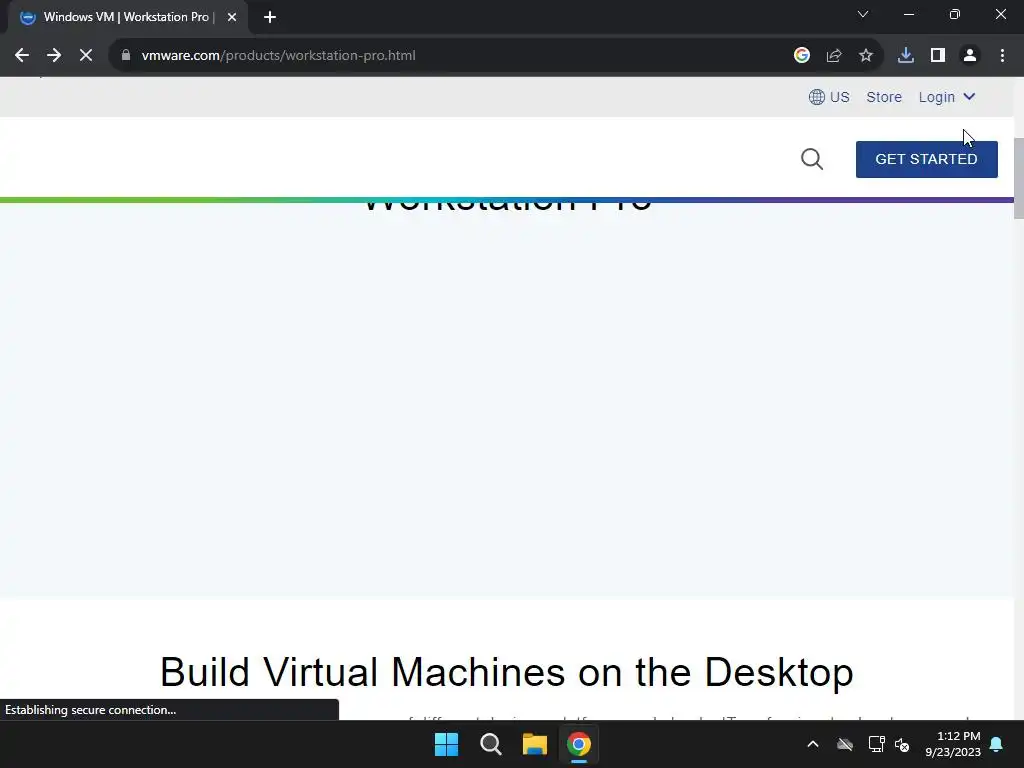Go forward using the browser forward arrow

[x=54, y=56]
